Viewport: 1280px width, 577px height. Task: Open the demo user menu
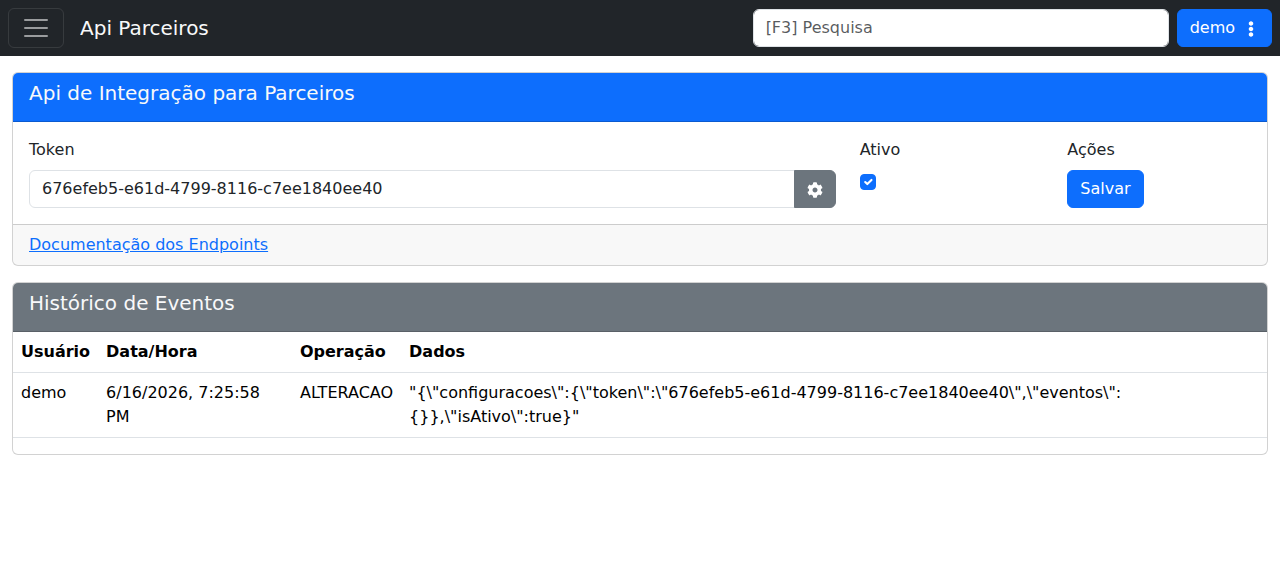click(x=1224, y=28)
